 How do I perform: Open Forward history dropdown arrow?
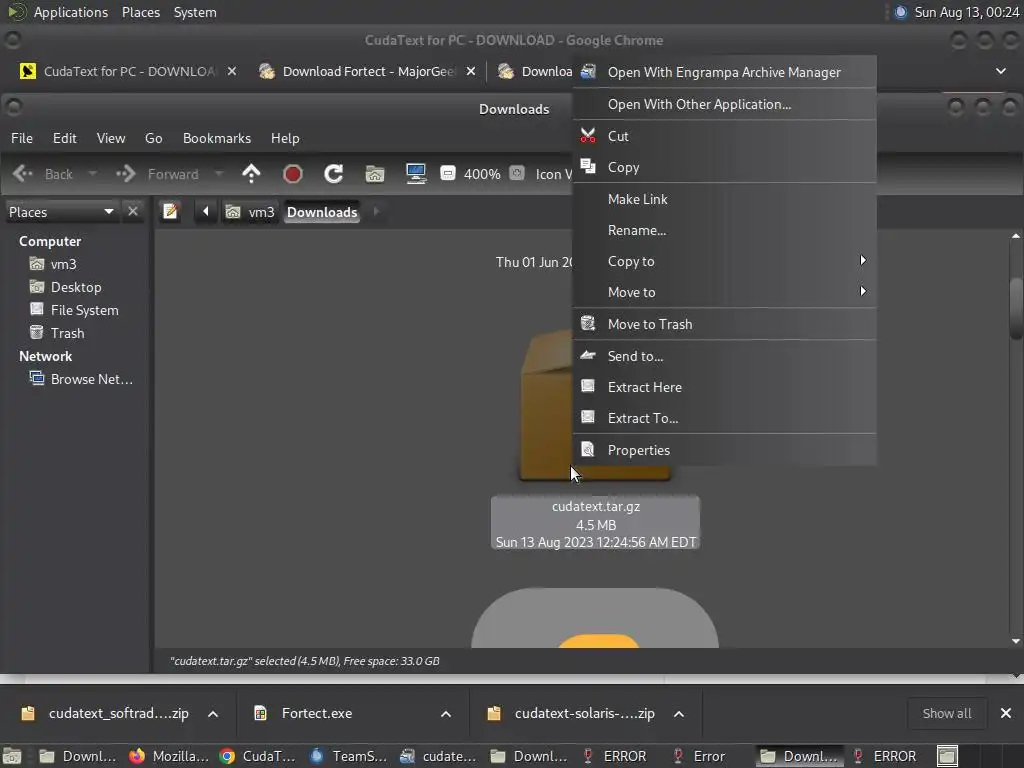[x=219, y=174]
